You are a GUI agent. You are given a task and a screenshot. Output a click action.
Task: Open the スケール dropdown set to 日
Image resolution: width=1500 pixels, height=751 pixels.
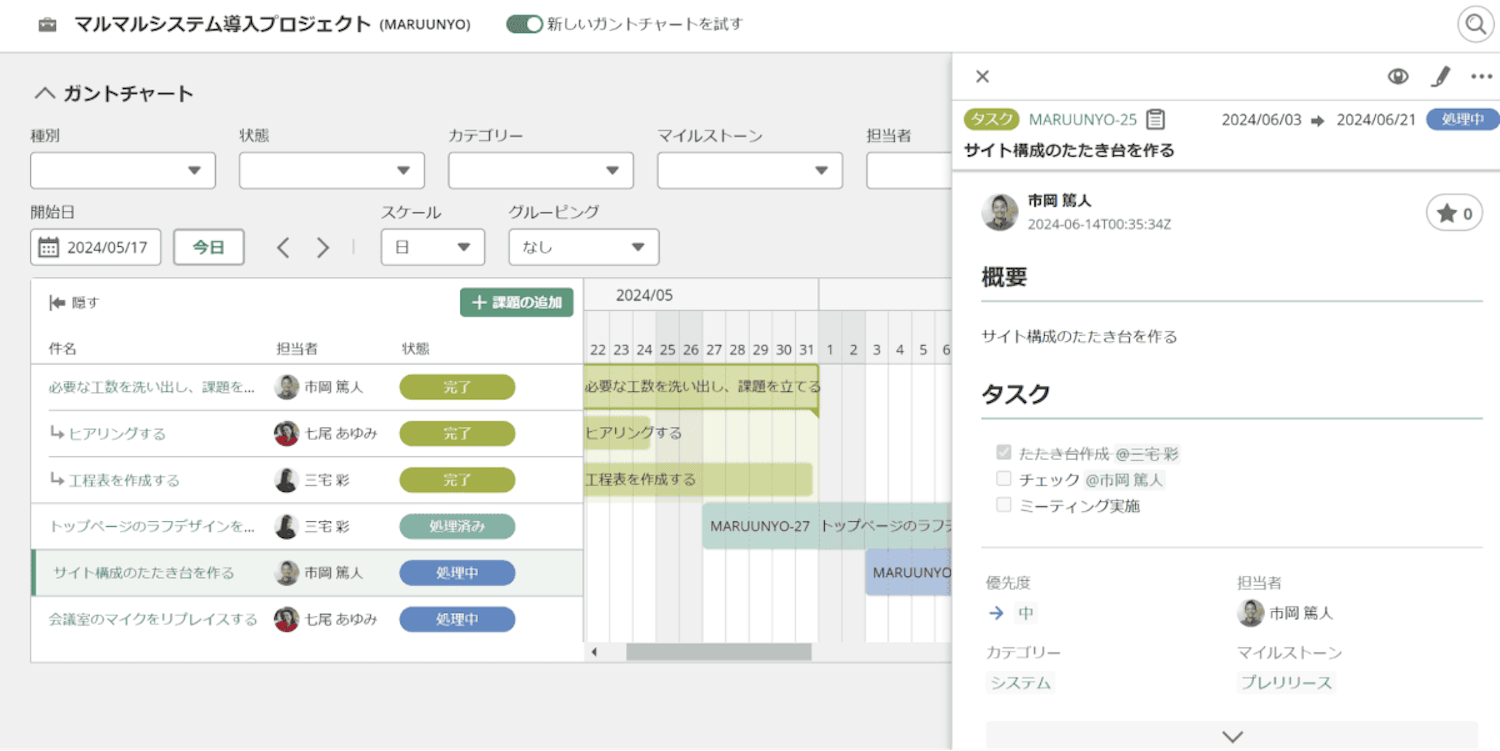[432, 248]
